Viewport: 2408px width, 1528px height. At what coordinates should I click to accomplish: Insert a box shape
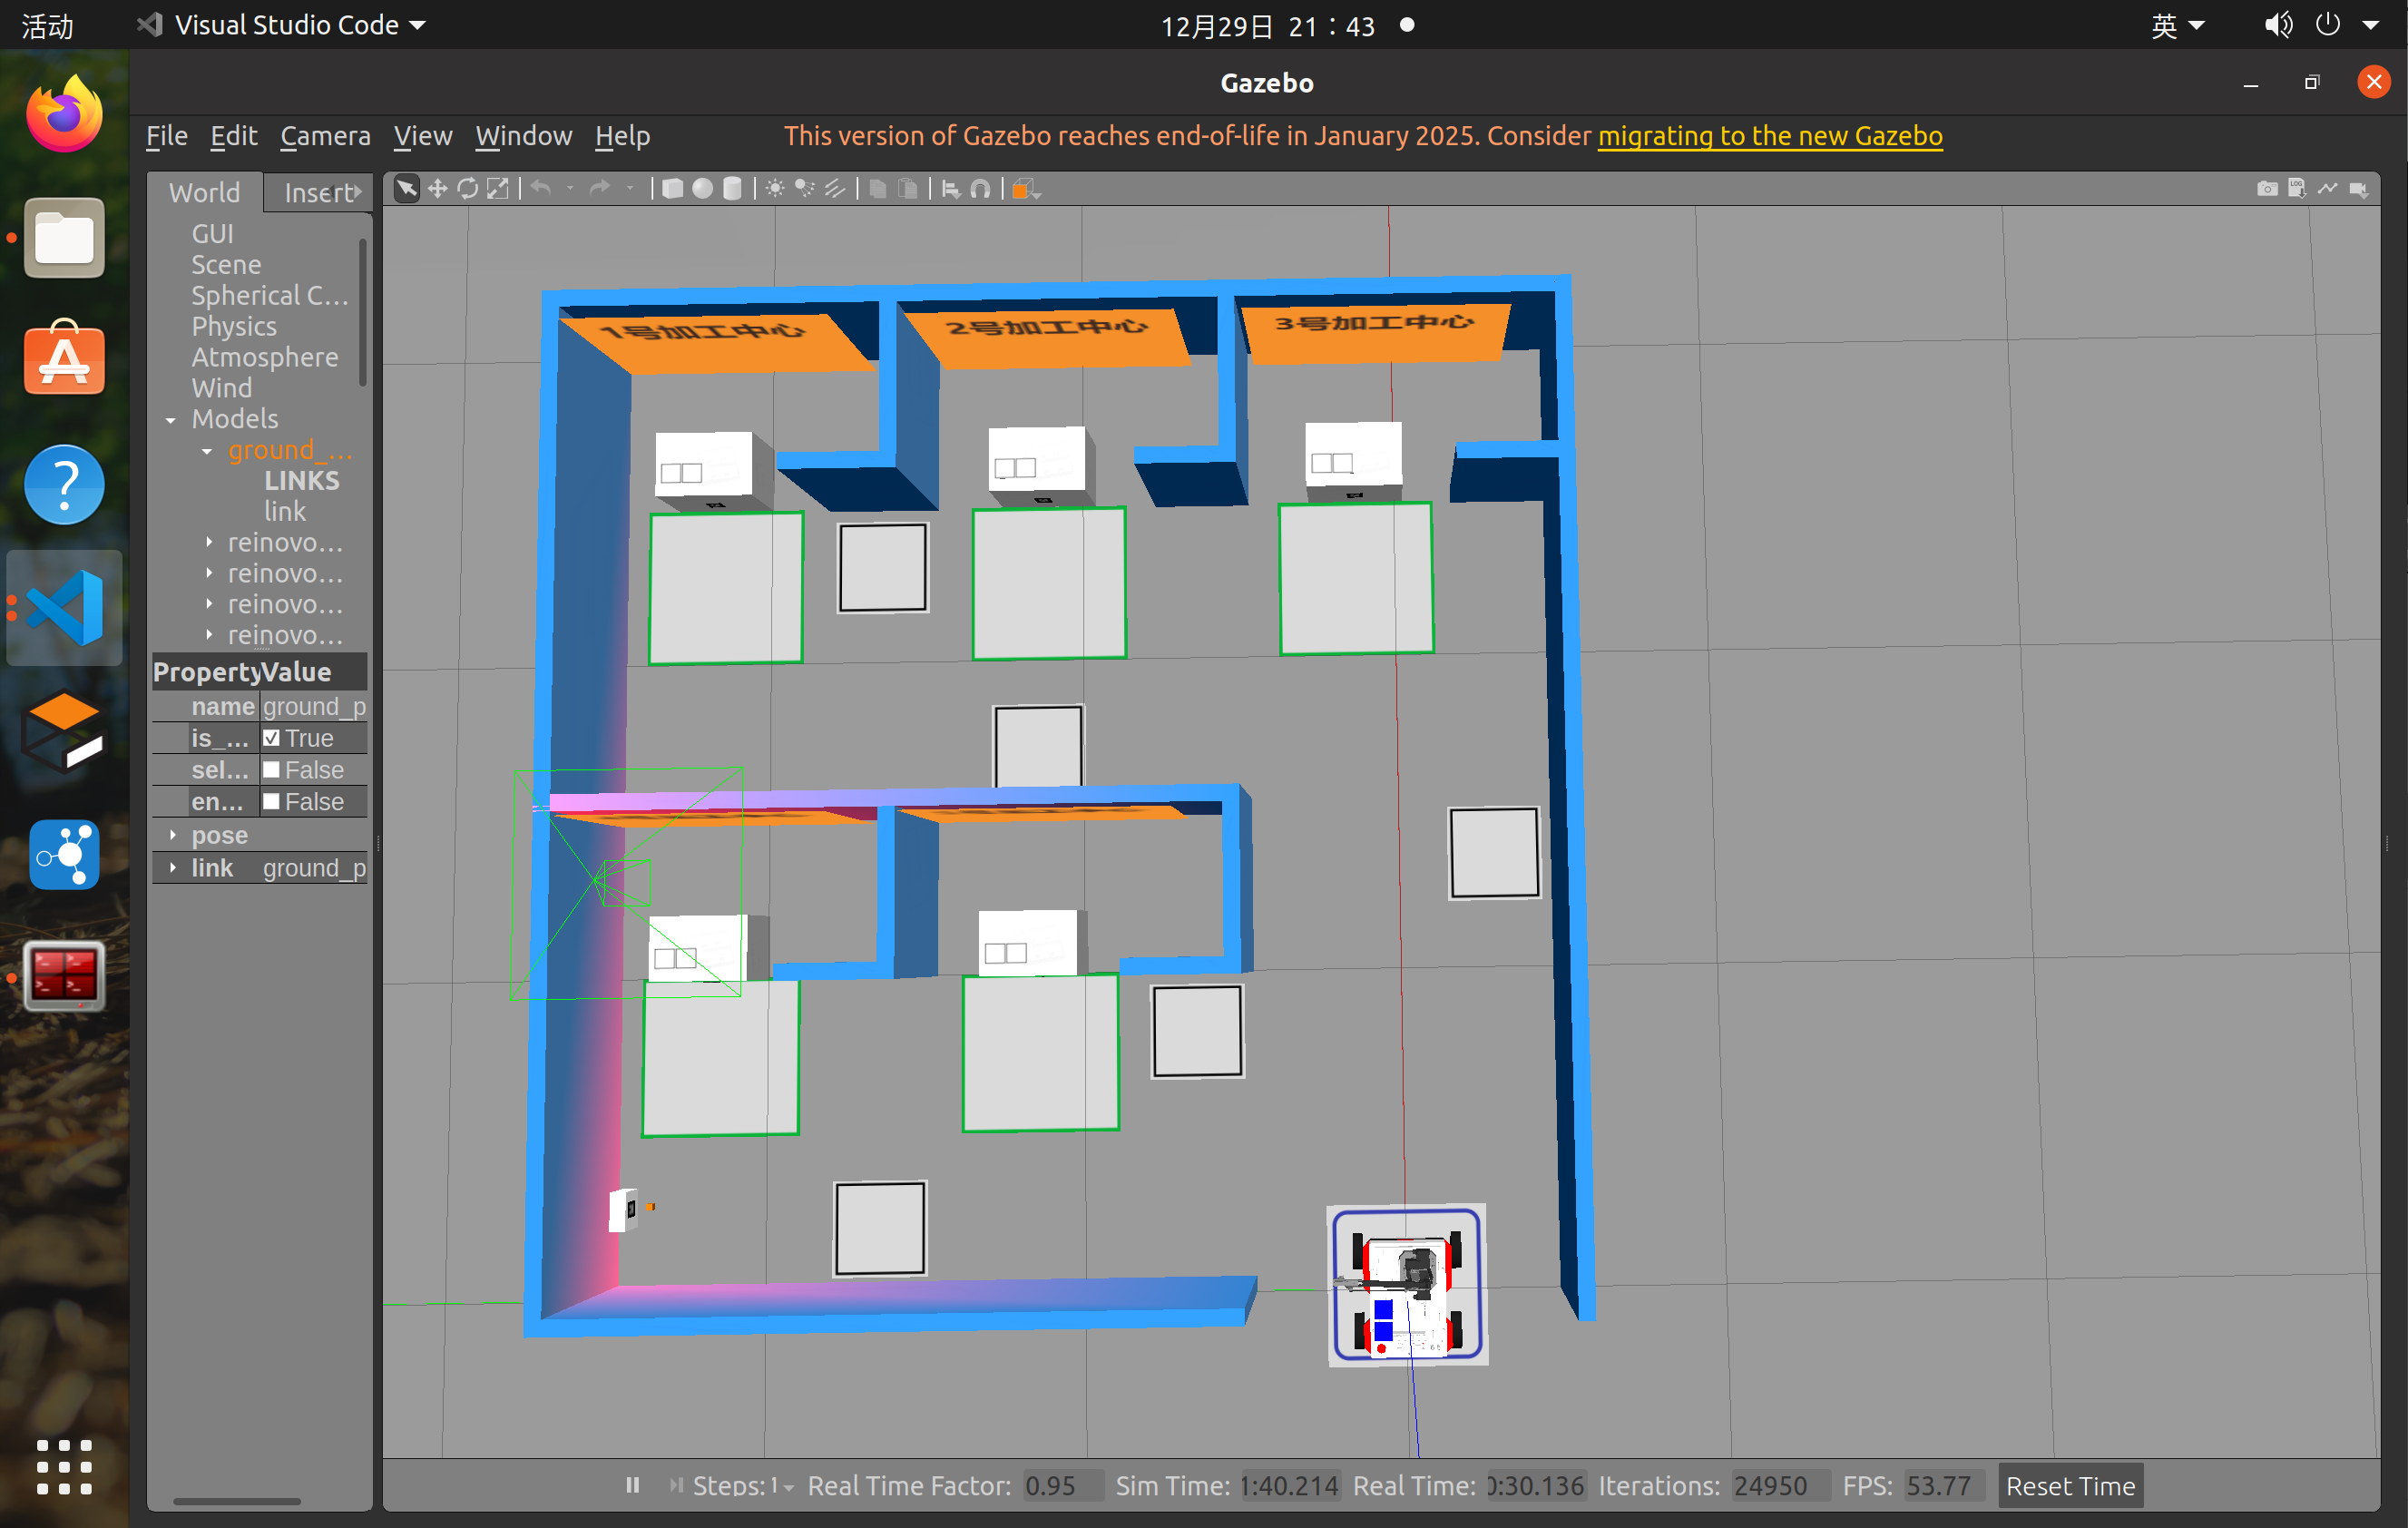(673, 189)
